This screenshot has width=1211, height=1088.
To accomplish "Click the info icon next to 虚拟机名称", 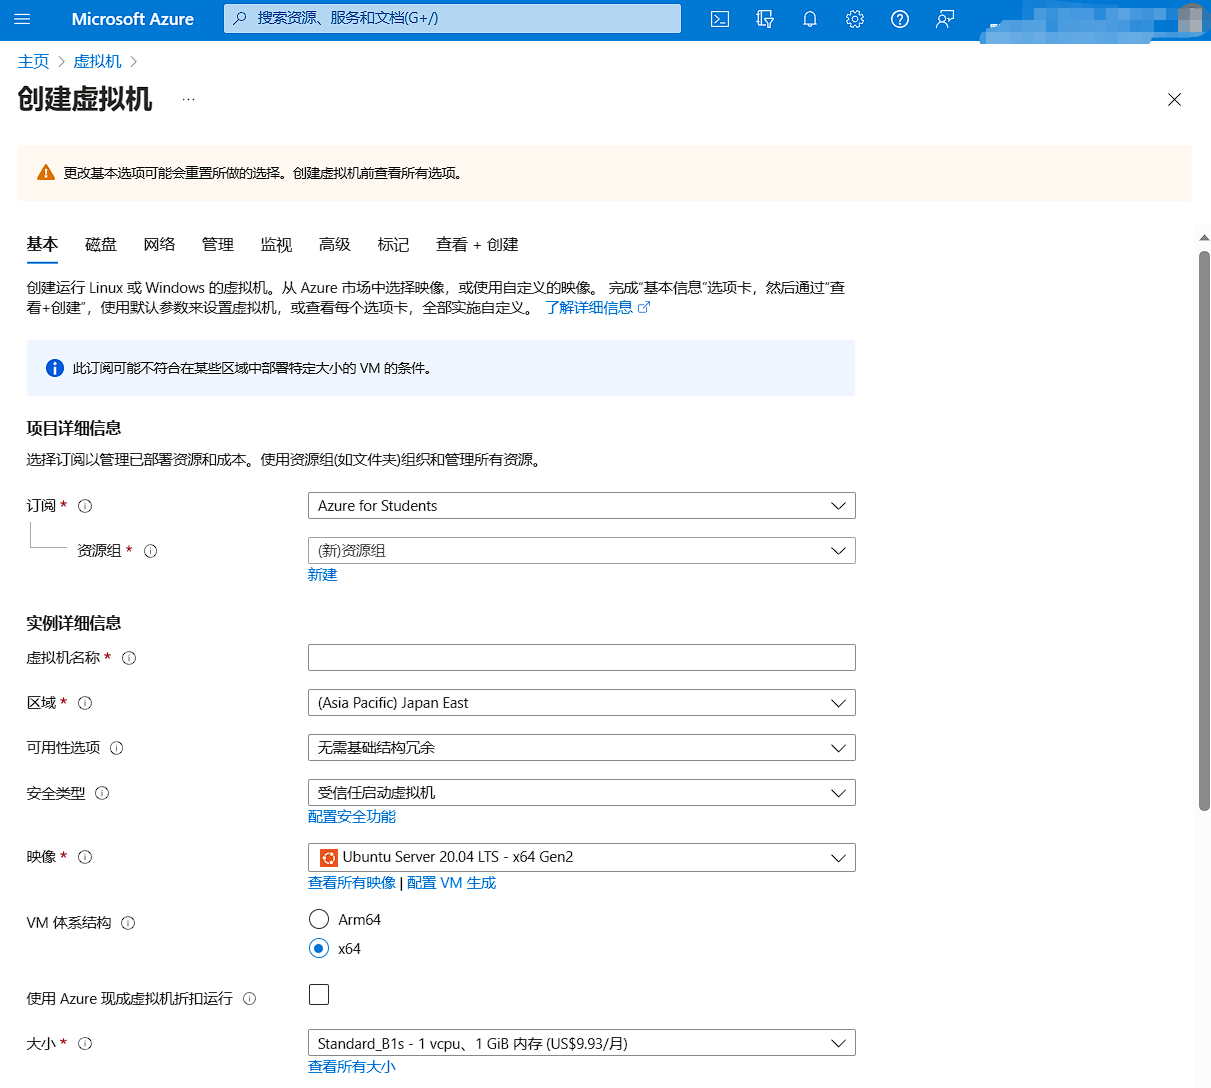I will click(x=129, y=658).
